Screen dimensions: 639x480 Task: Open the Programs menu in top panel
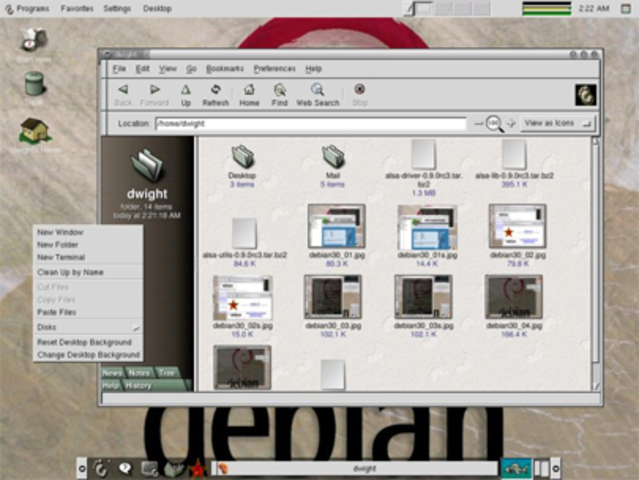(28, 8)
